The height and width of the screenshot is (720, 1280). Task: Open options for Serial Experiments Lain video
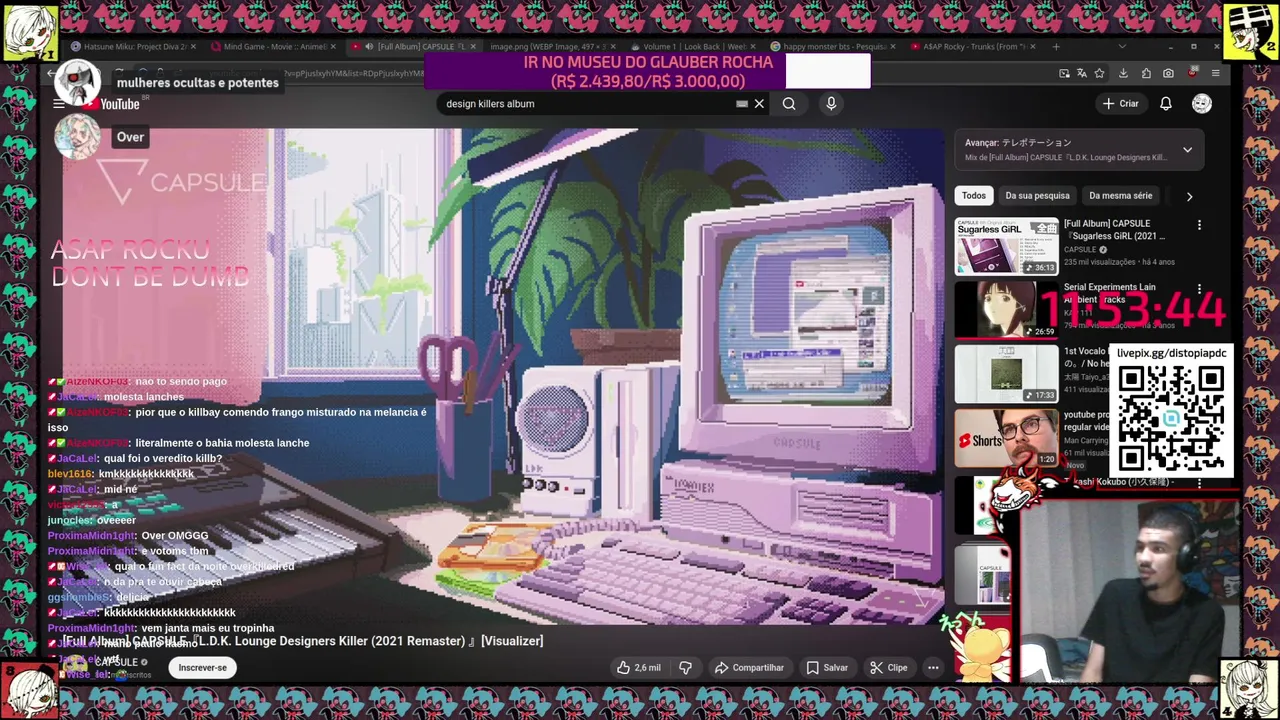click(1199, 290)
